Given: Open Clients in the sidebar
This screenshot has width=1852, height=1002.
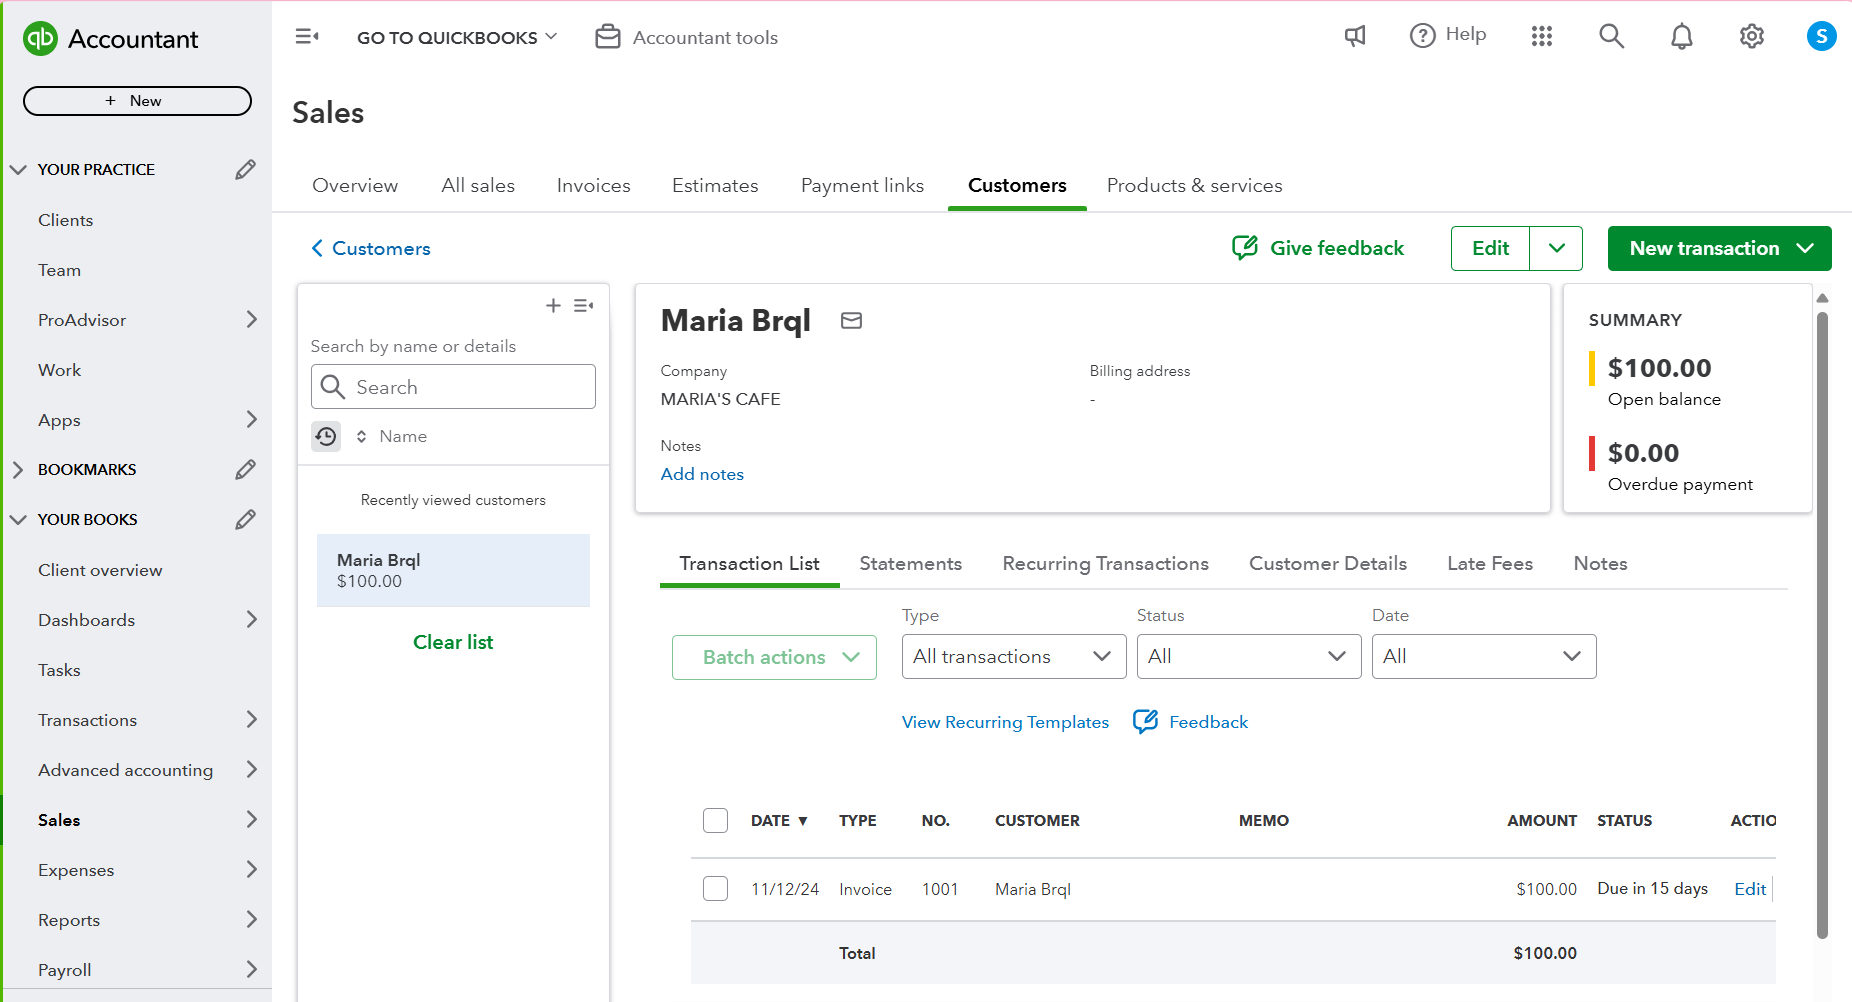Looking at the screenshot, I should click(65, 219).
